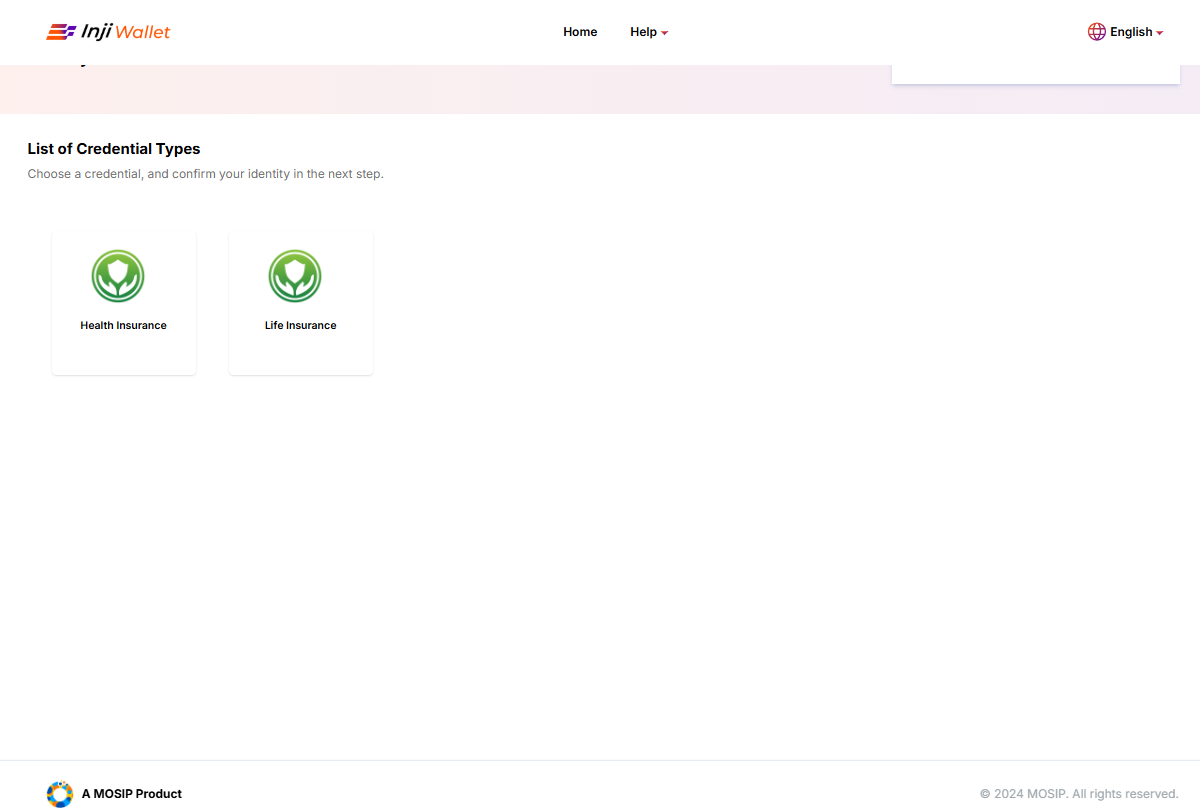Click empty area of Life Insurance card

pyautogui.click(x=300, y=355)
